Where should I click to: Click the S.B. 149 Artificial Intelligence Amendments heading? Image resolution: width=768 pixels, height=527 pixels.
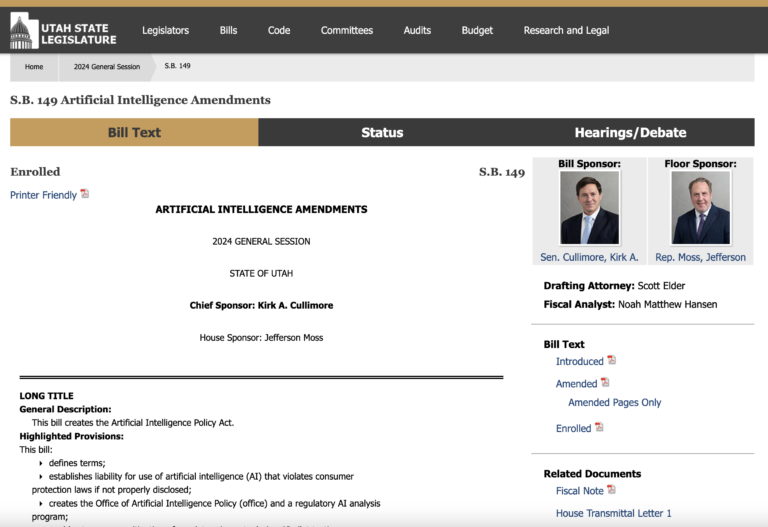click(x=141, y=100)
